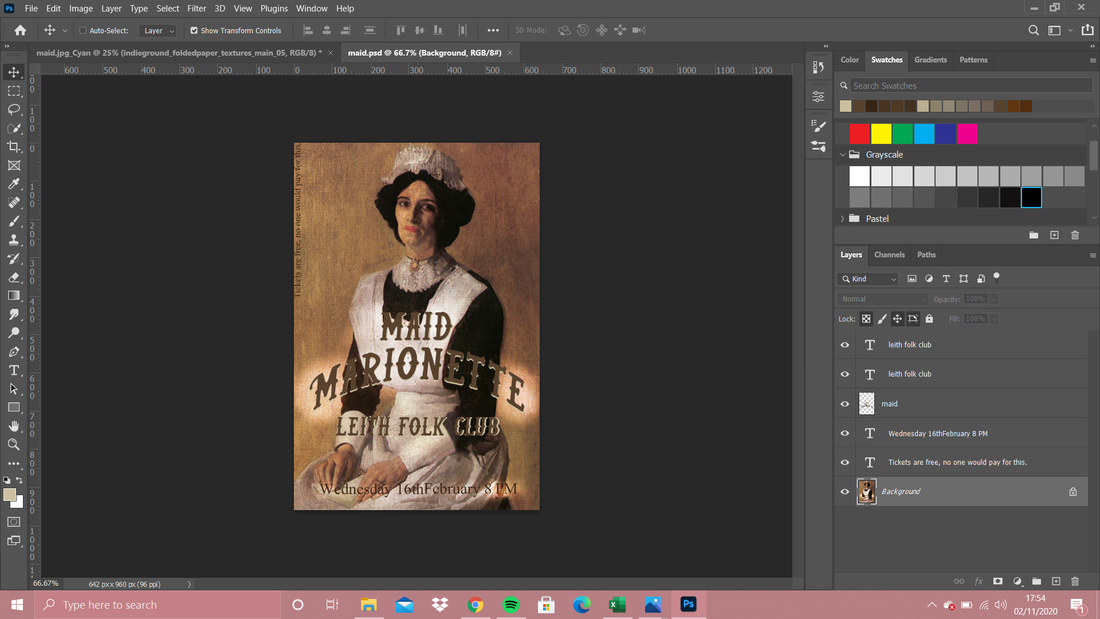Screen dimensions: 1100x619
Task: Open layer style fx menu
Action: coord(979,581)
